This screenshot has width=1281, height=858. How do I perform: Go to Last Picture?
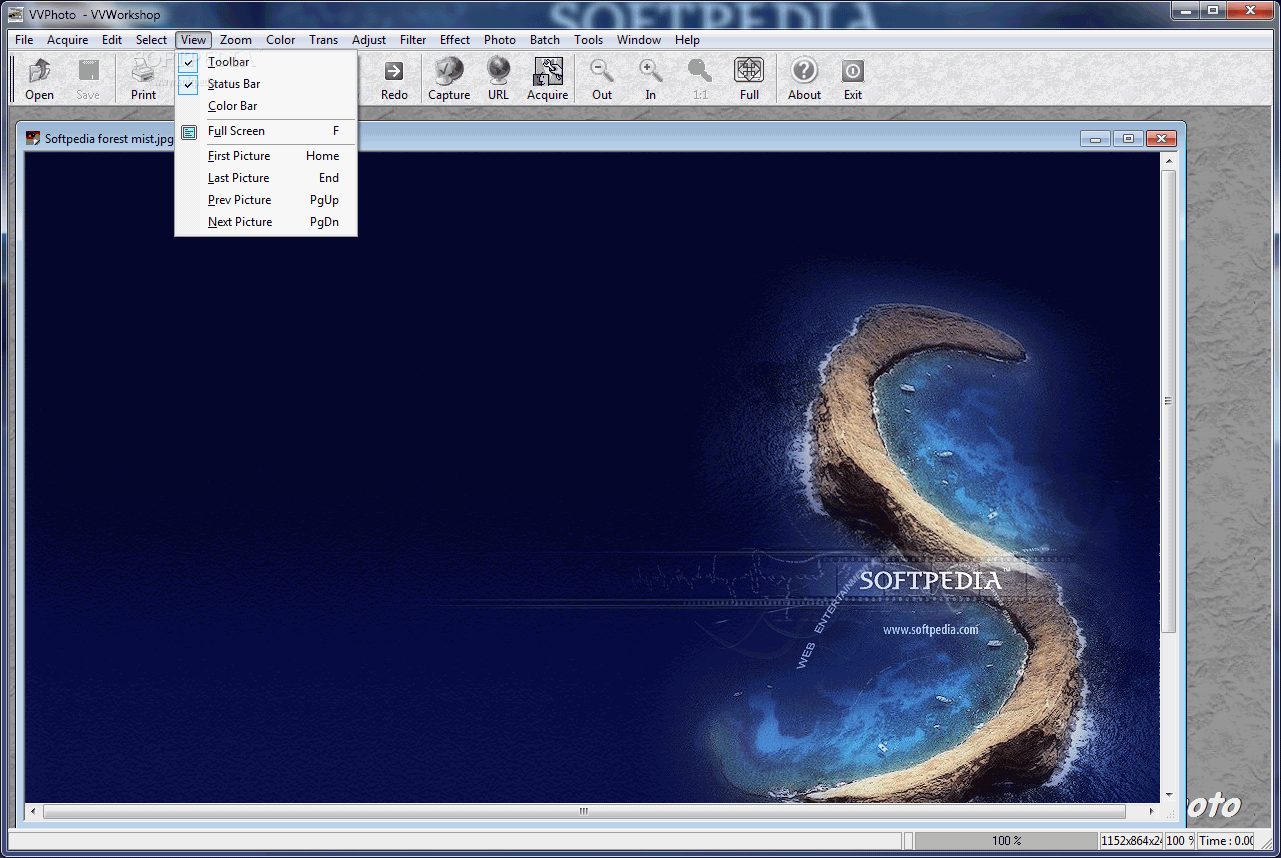click(x=266, y=178)
